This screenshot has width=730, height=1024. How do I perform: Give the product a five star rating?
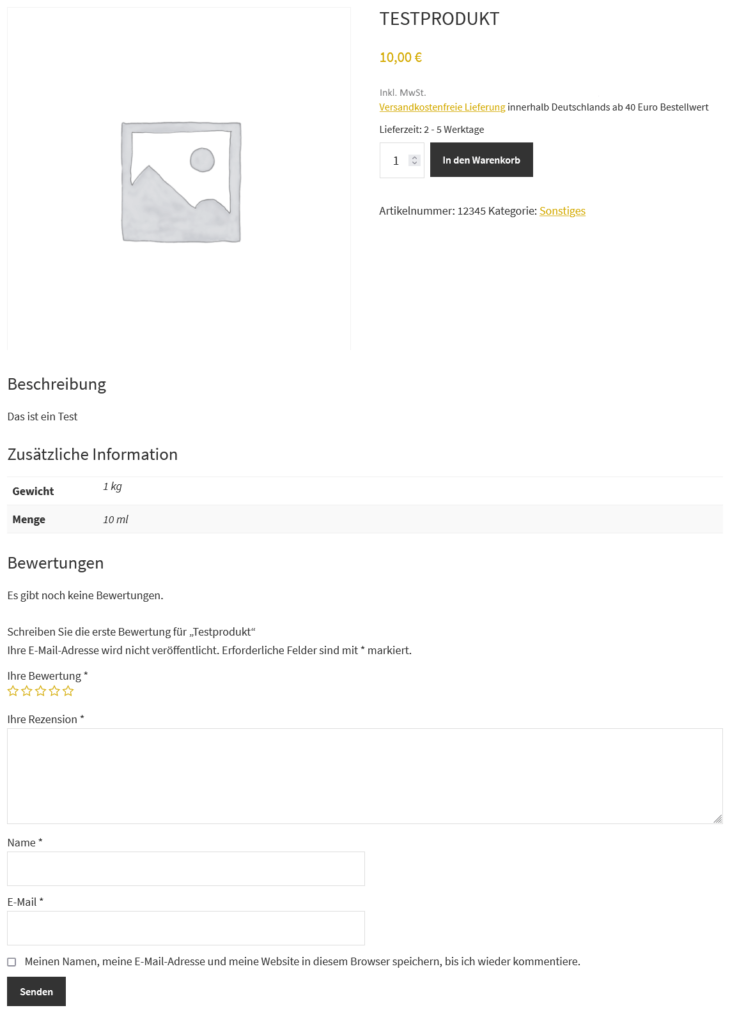(68, 691)
